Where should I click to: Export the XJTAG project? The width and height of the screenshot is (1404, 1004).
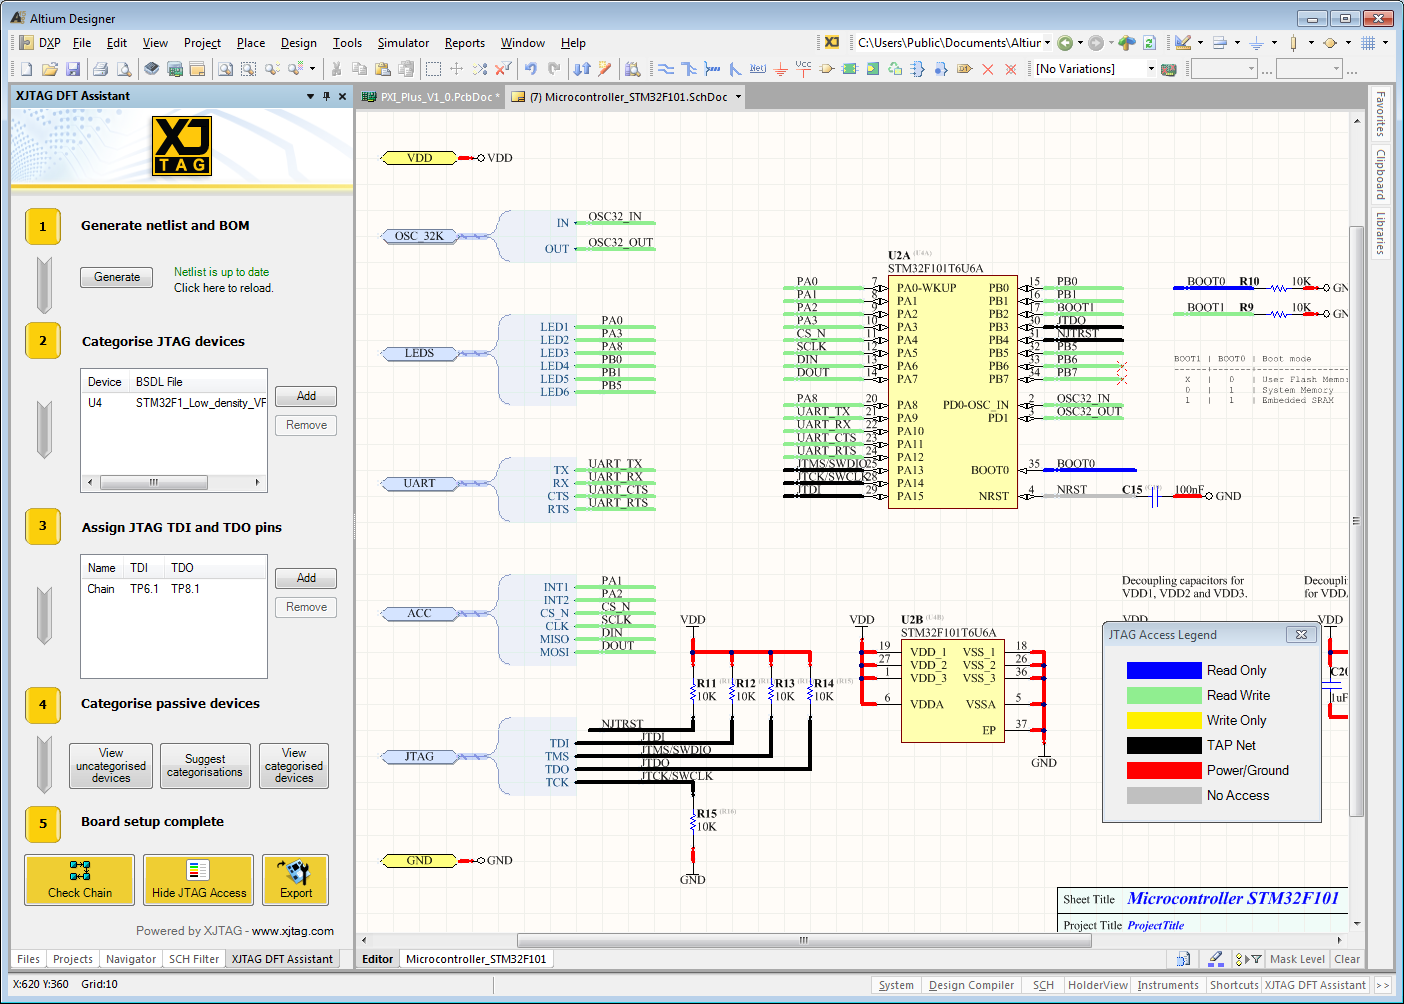pos(296,880)
